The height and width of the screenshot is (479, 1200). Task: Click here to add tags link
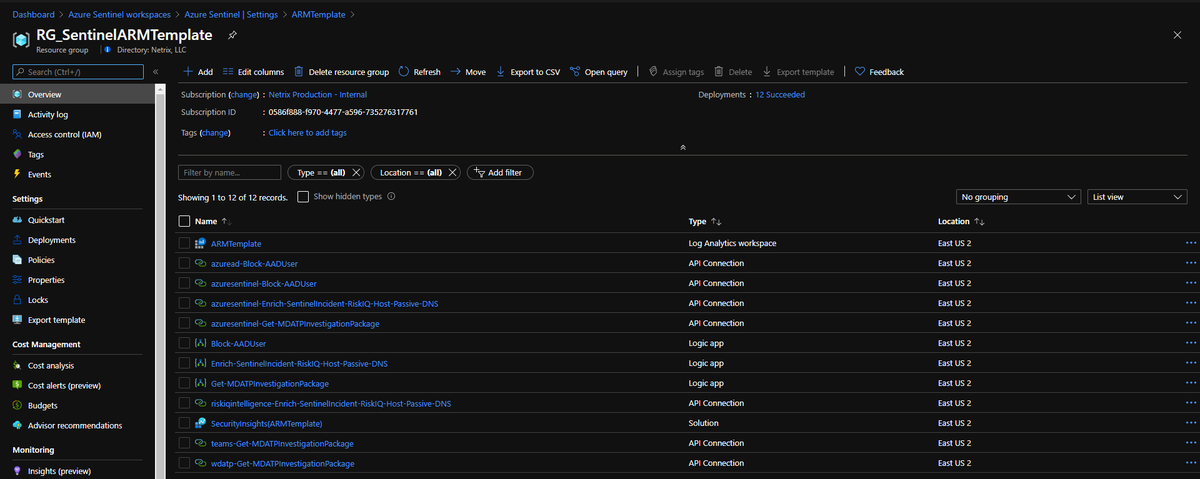[x=307, y=132]
